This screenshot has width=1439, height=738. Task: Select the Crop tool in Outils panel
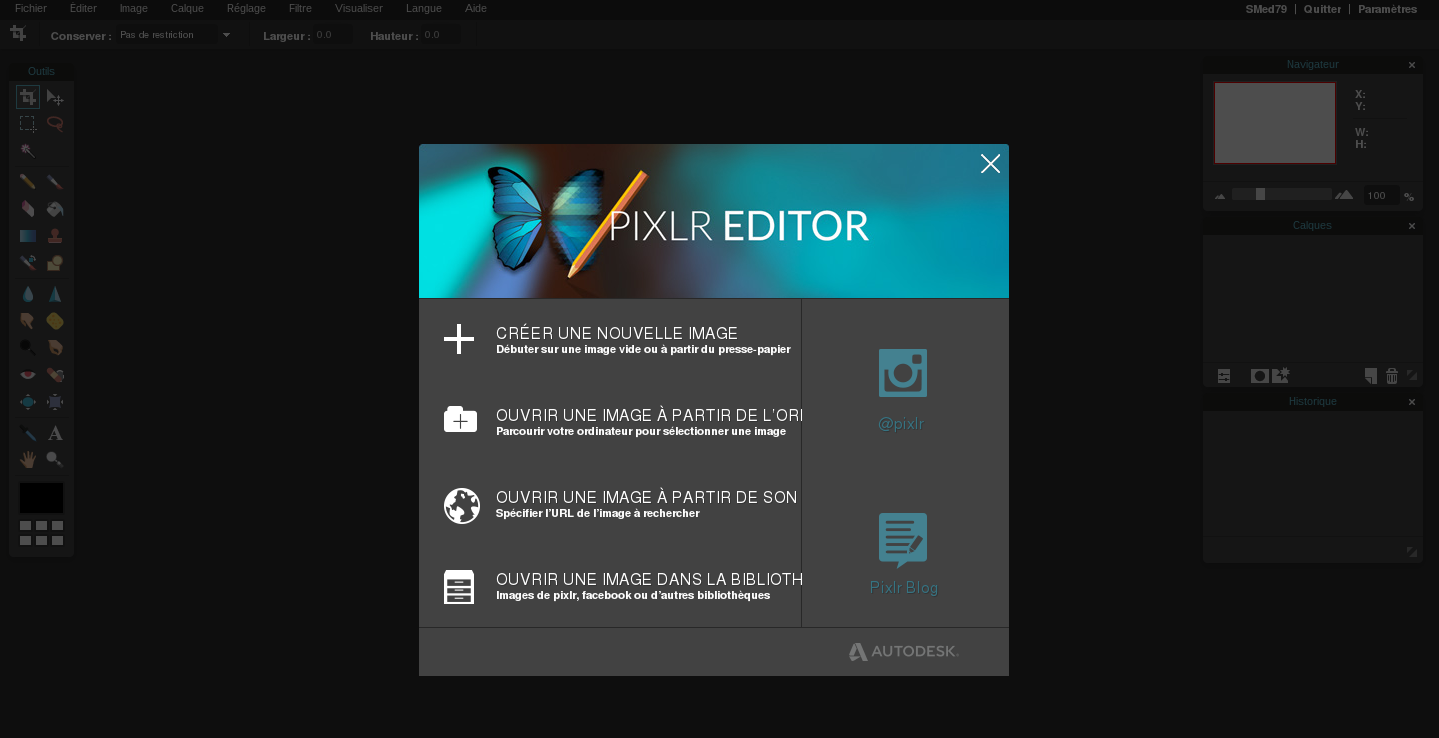point(28,97)
